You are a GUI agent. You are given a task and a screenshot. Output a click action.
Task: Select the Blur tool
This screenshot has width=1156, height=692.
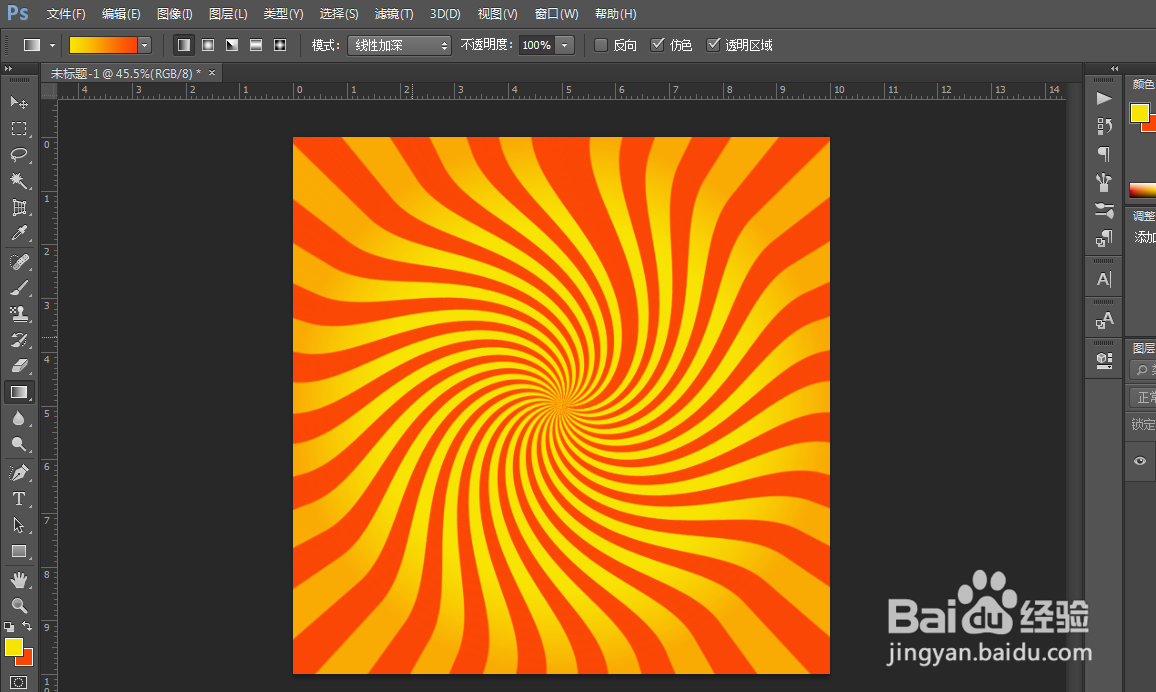pyautogui.click(x=19, y=419)
